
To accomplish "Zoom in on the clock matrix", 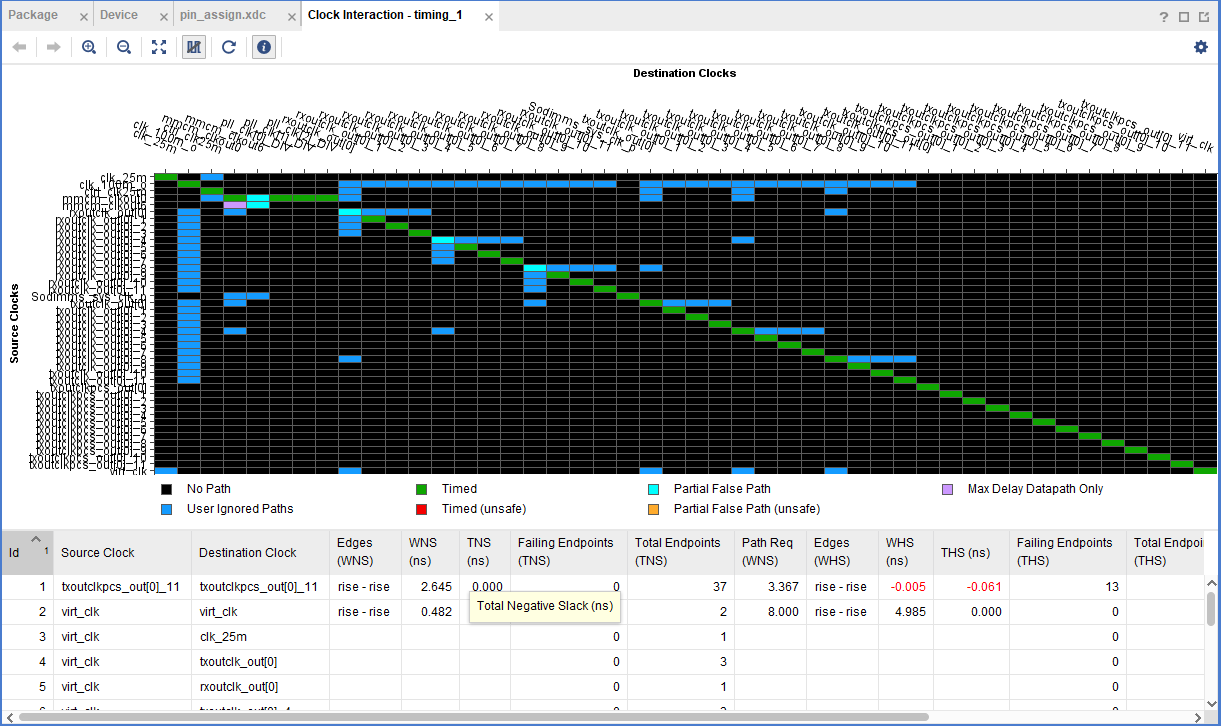I will (89, 47).
